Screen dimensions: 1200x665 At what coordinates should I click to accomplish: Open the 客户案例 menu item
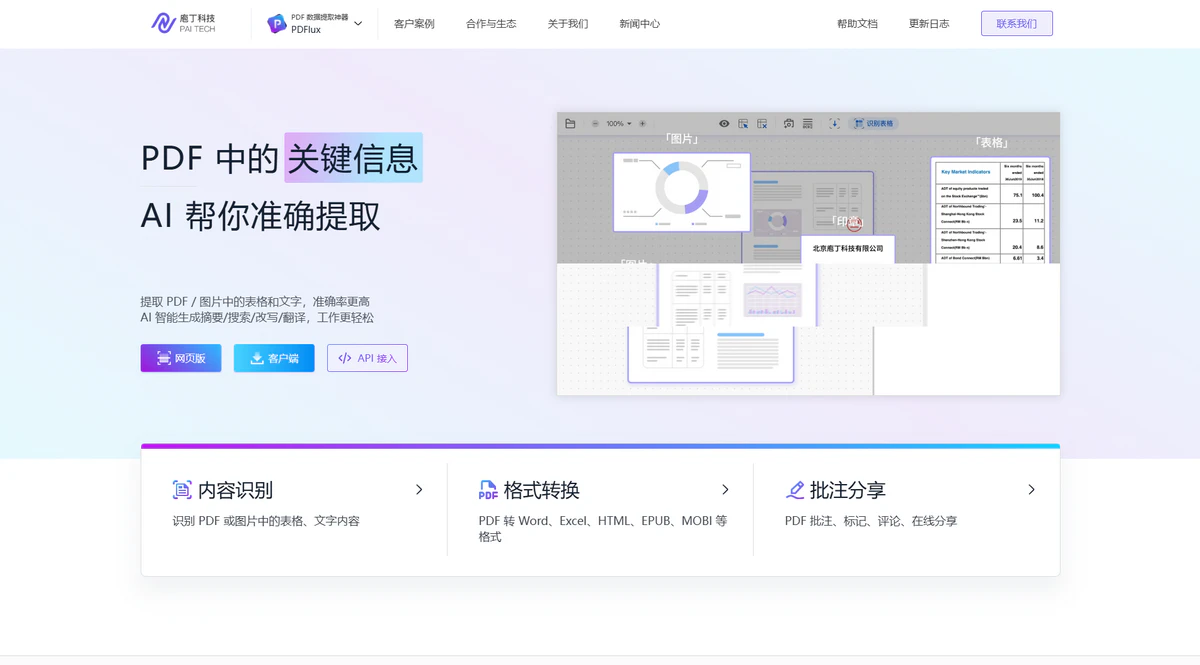[x=414, y=24]
